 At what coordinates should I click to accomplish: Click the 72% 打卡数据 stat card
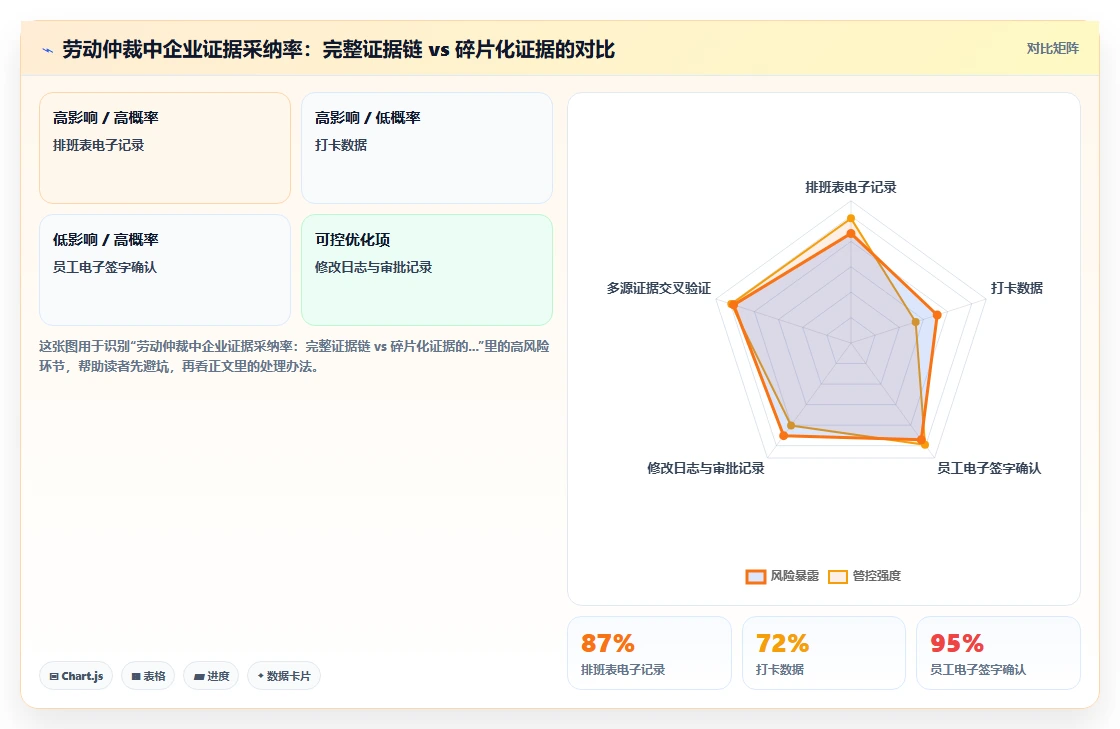[x=824, y=653]
